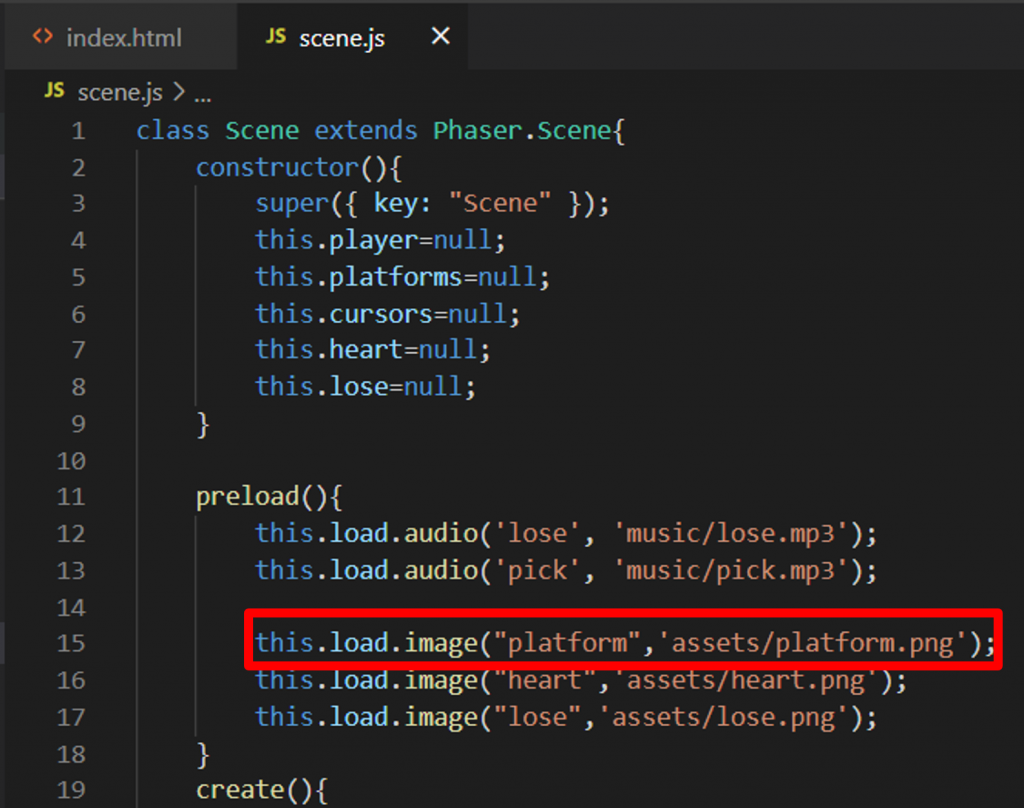Click line number 1 in the gutter
This screenshot has height=808, width=1024.
pyautogui.click(x=78, y=131)
